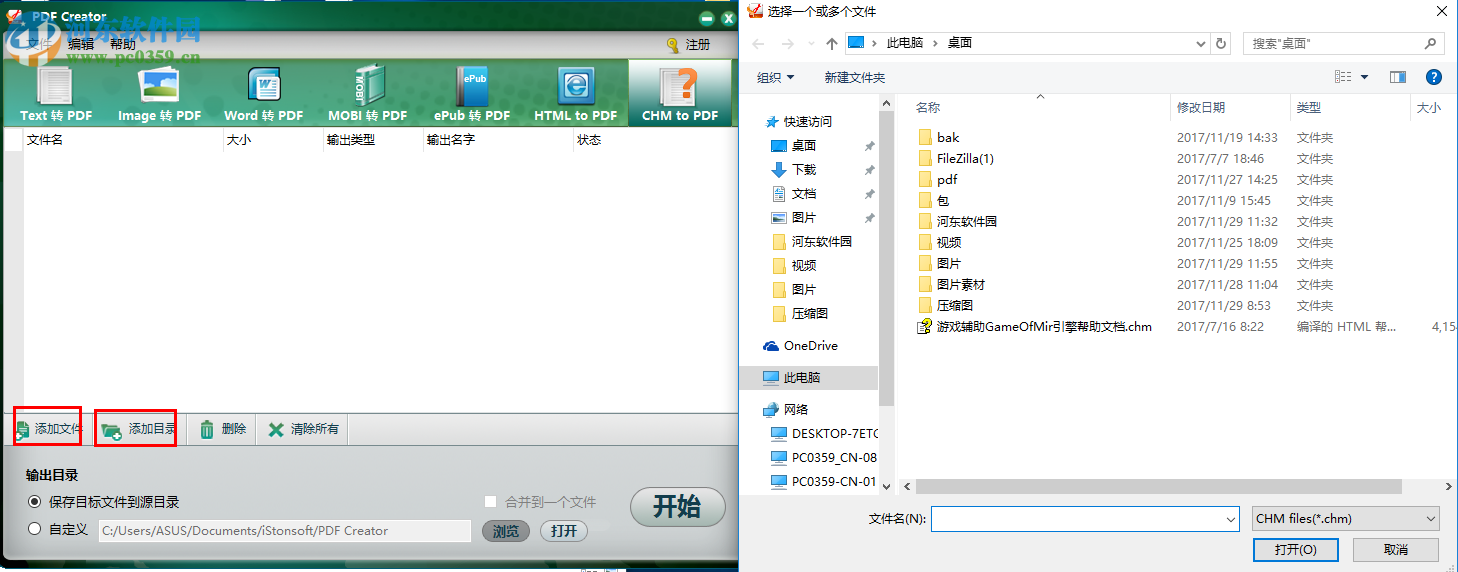
Task: Select 网络 in the navigation pane
Action: pyautogui.click(x=786, y=409)
